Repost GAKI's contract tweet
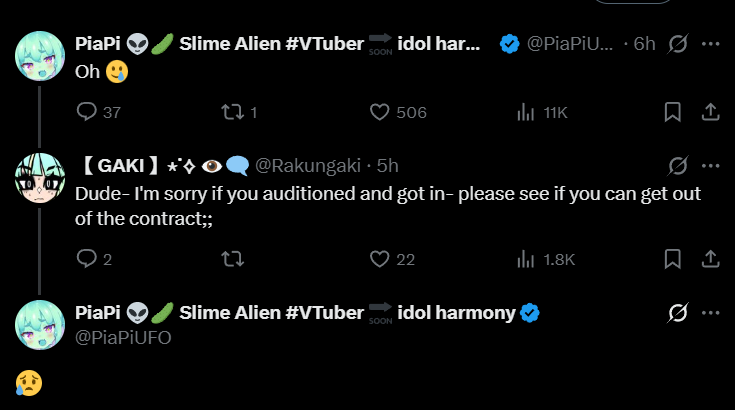 click(x=232, y=259)
